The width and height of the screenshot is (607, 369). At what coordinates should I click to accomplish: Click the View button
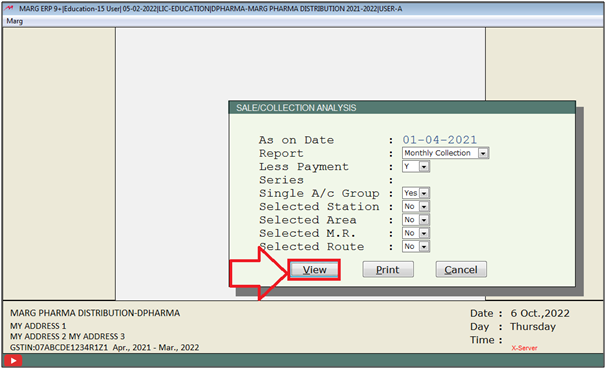tap(314, 269)
